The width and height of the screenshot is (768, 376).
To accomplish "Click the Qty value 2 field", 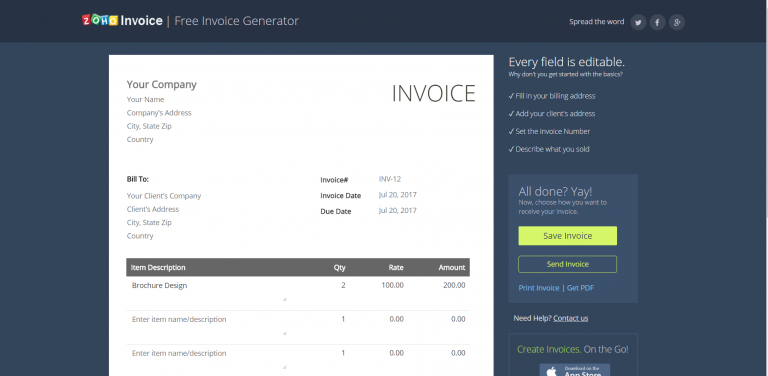I will point(343,285).
